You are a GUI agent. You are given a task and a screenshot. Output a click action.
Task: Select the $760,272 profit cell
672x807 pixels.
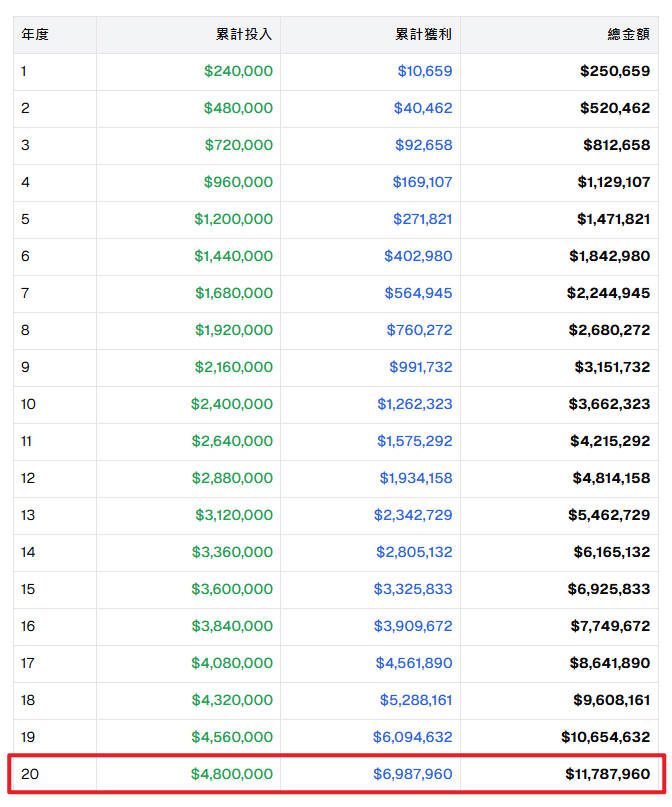(419, 330)
